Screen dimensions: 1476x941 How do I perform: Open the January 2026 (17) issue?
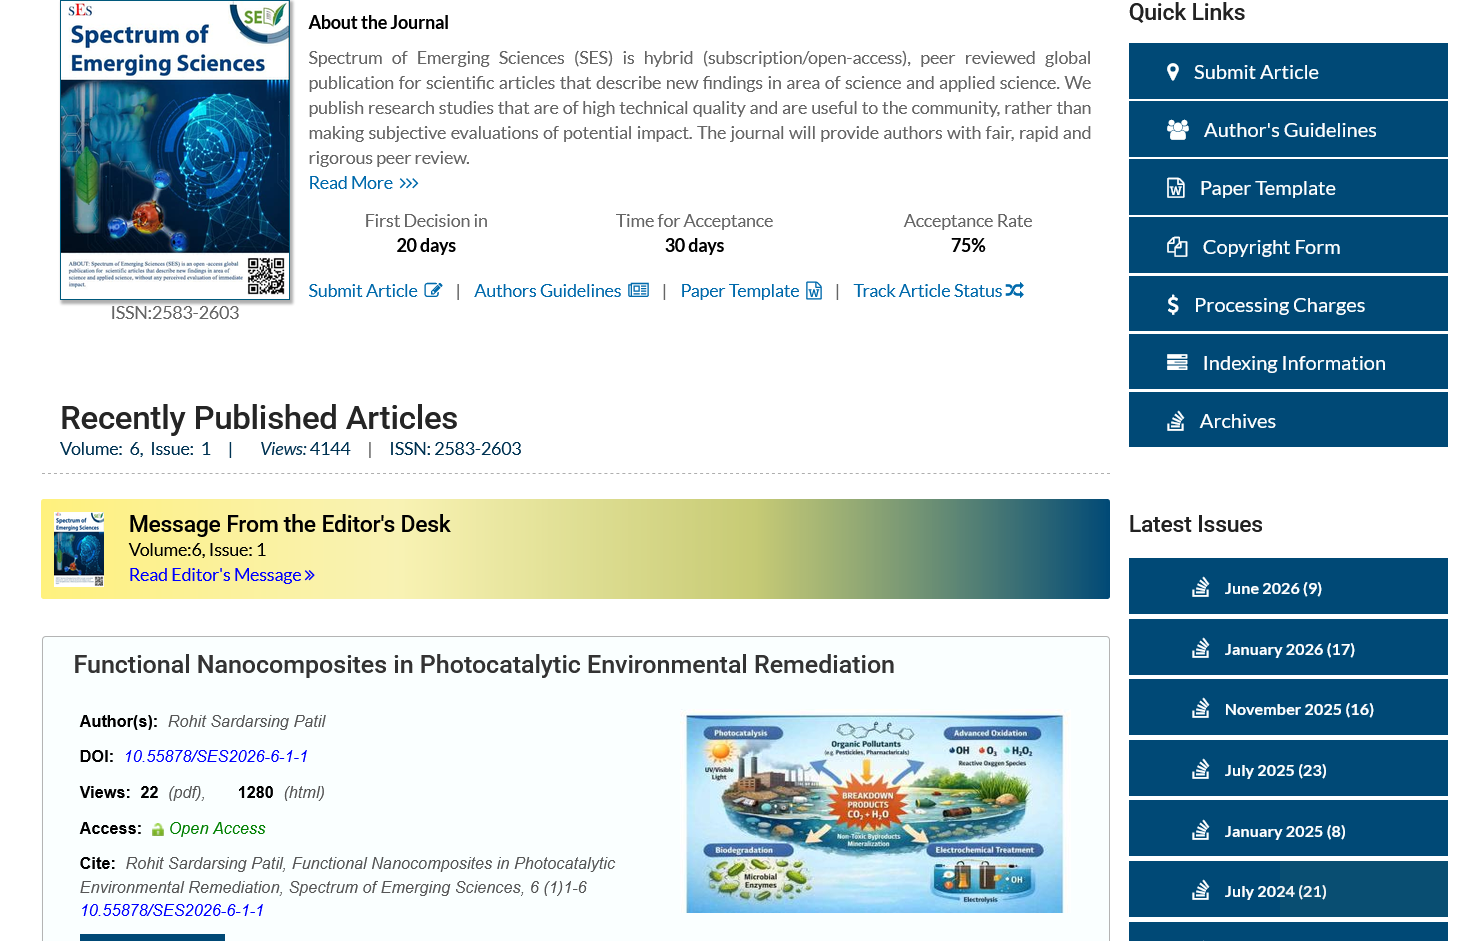[1288, 648]
